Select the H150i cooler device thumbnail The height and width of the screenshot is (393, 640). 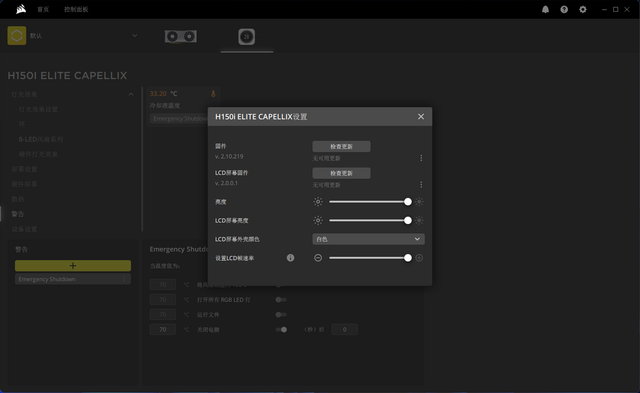tap(247, 37)
